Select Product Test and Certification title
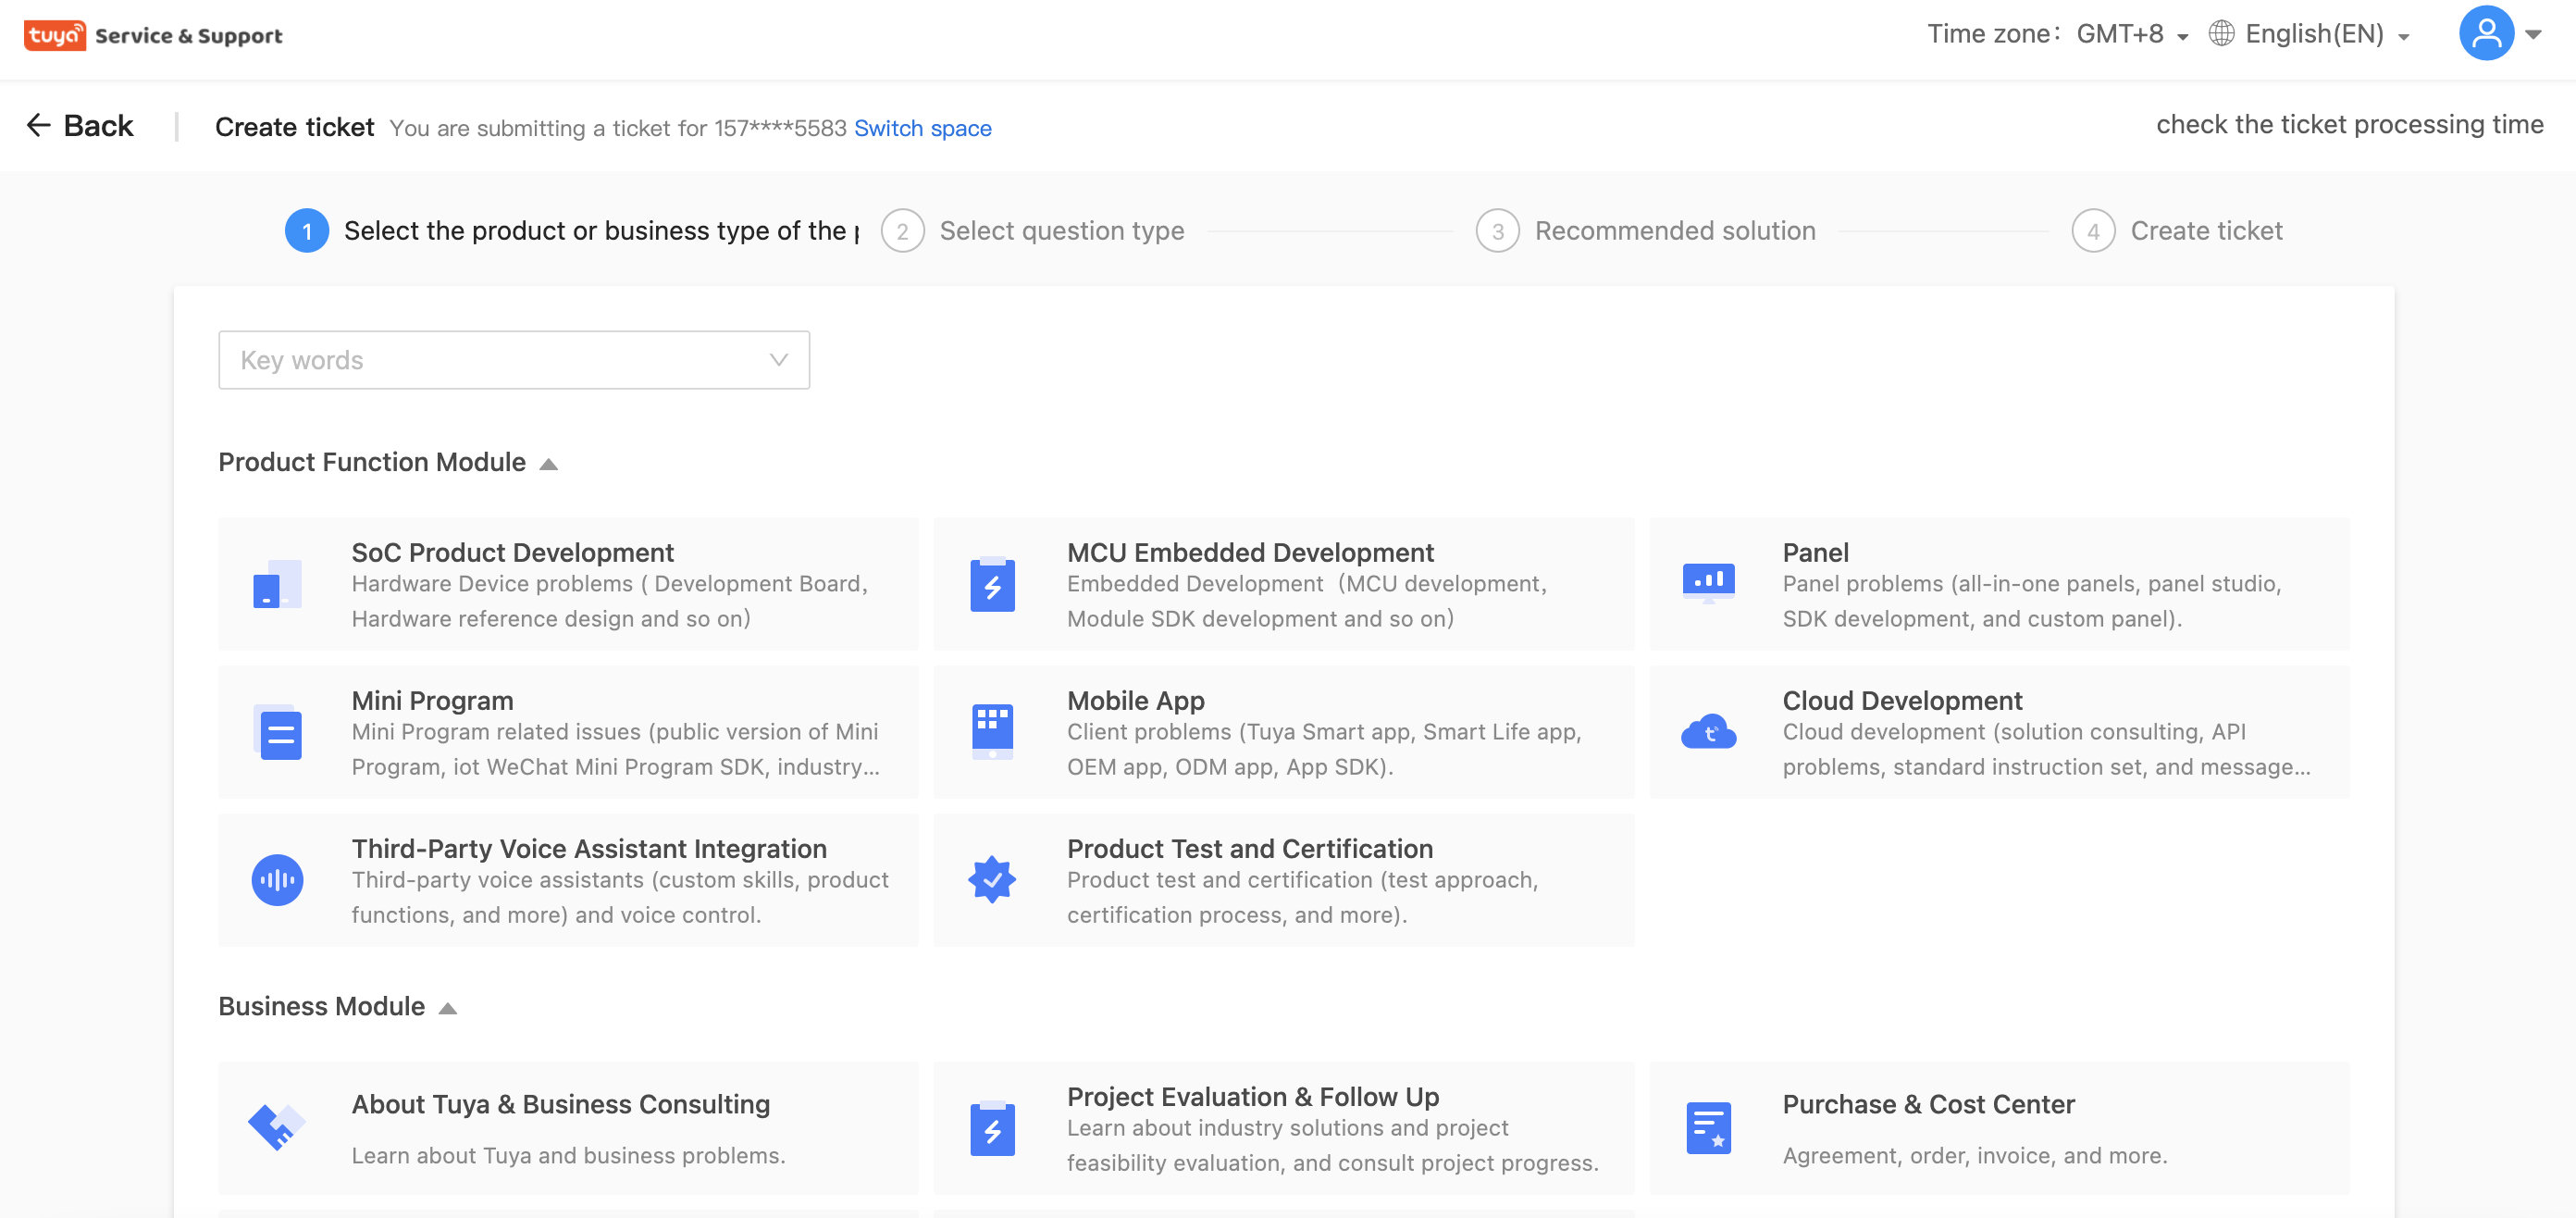Viewport: 2576px width, 1218px height. click(x=1249, y=848)
